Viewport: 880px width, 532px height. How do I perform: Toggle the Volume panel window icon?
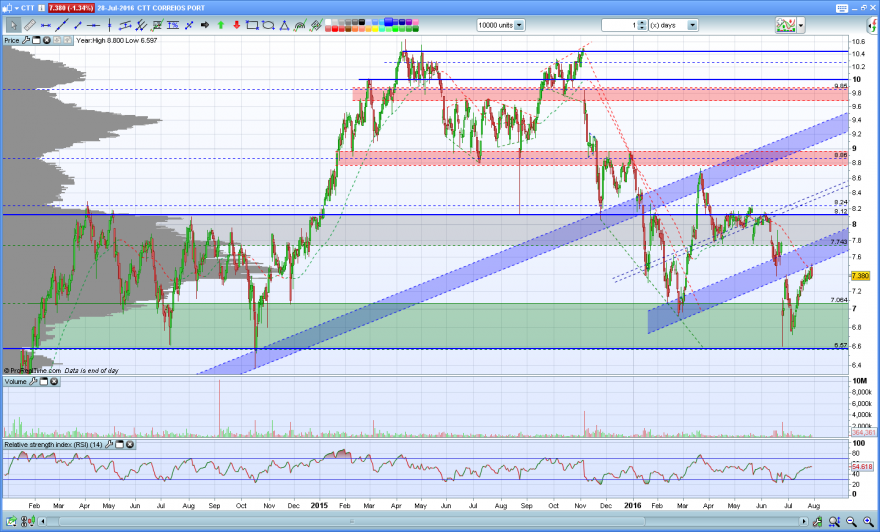(x=44, y=382)
